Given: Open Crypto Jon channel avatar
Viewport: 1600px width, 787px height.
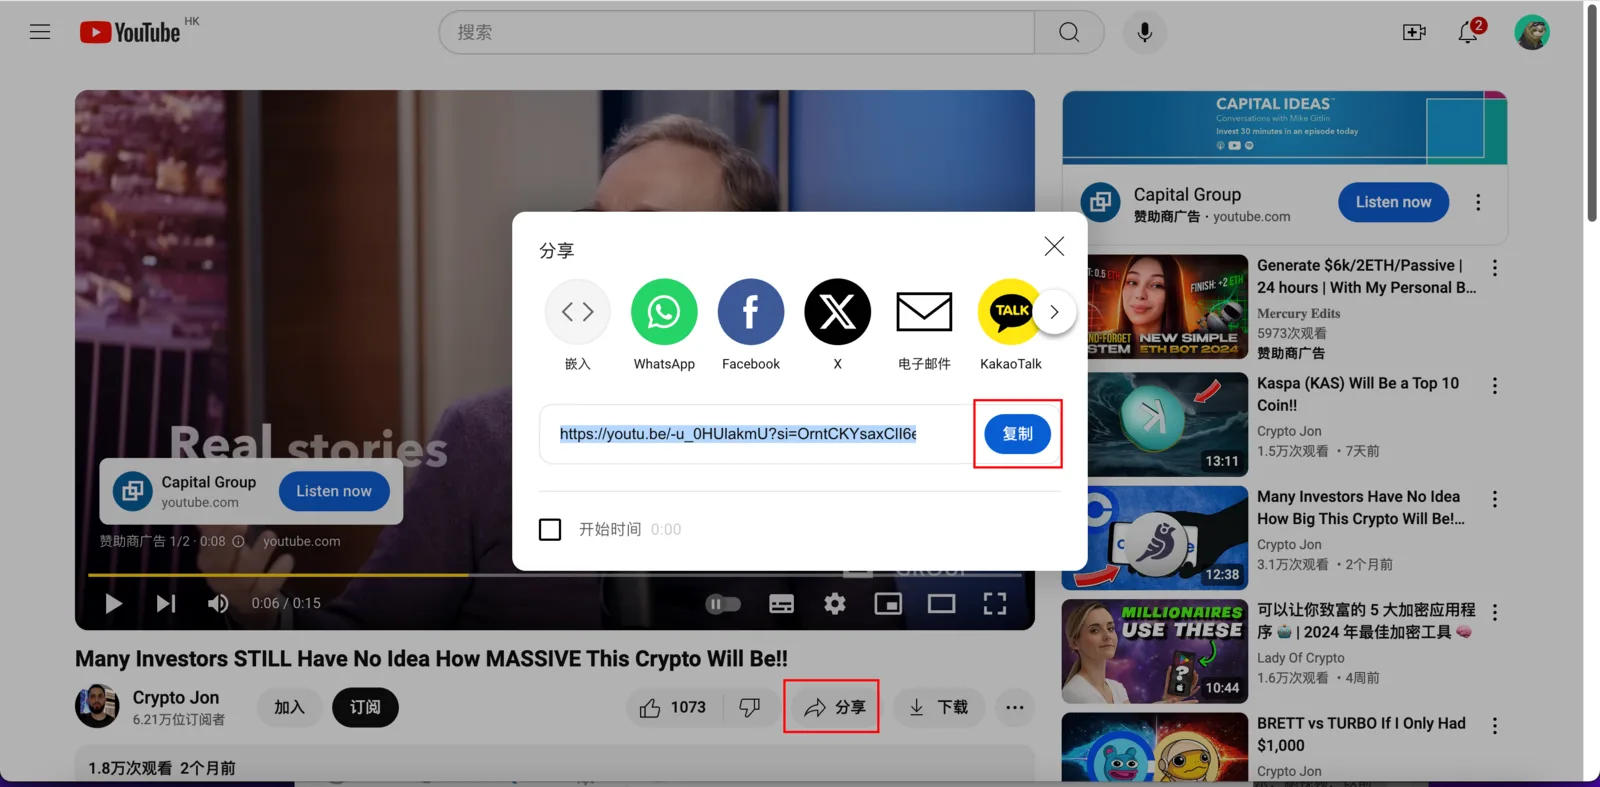Looking at the screenshot, I should 97,706.
